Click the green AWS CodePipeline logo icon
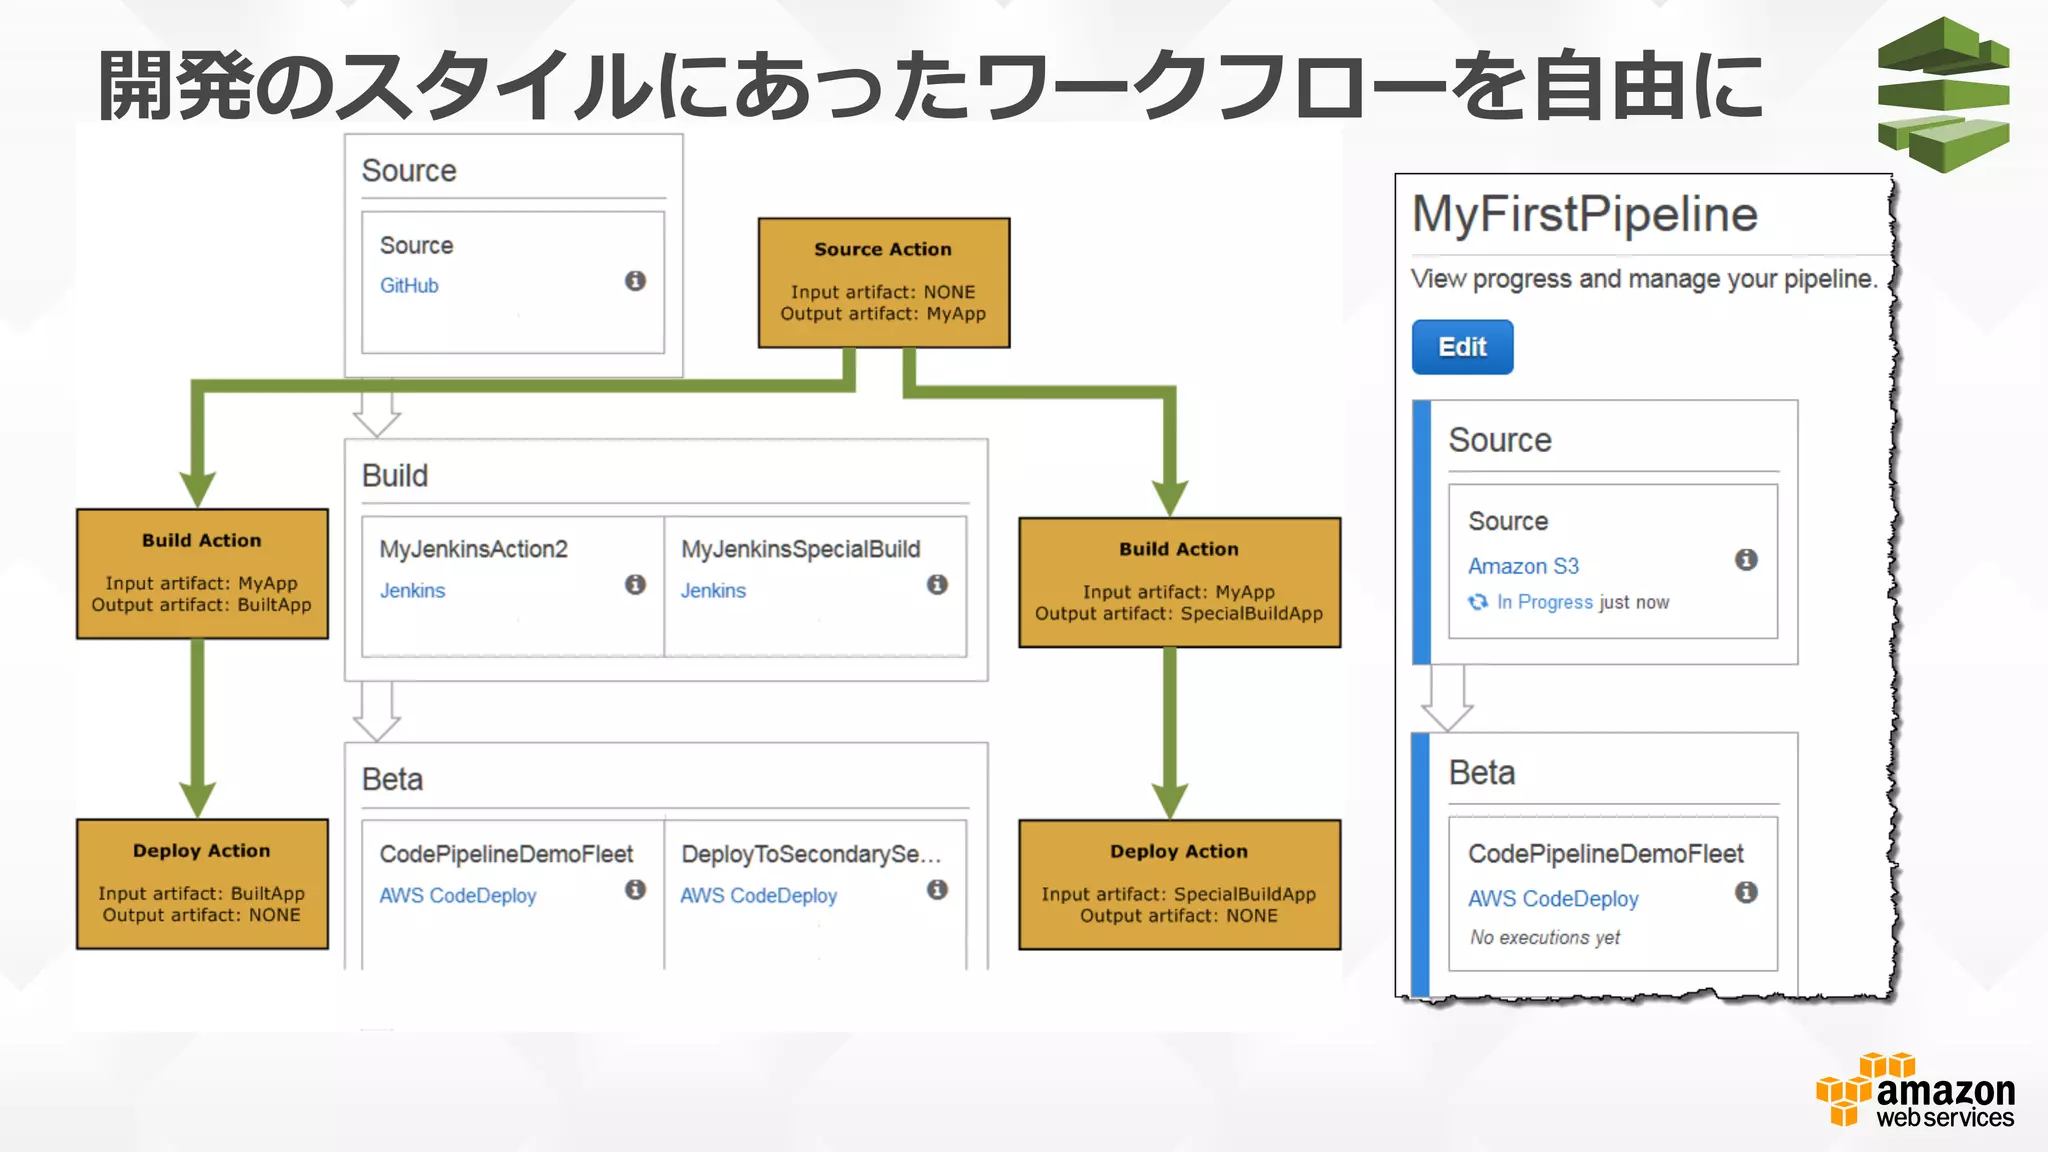Image resolution: width=2048 pixels, height=1152 pixels. pyautogui.click(x=1942, y=94)
